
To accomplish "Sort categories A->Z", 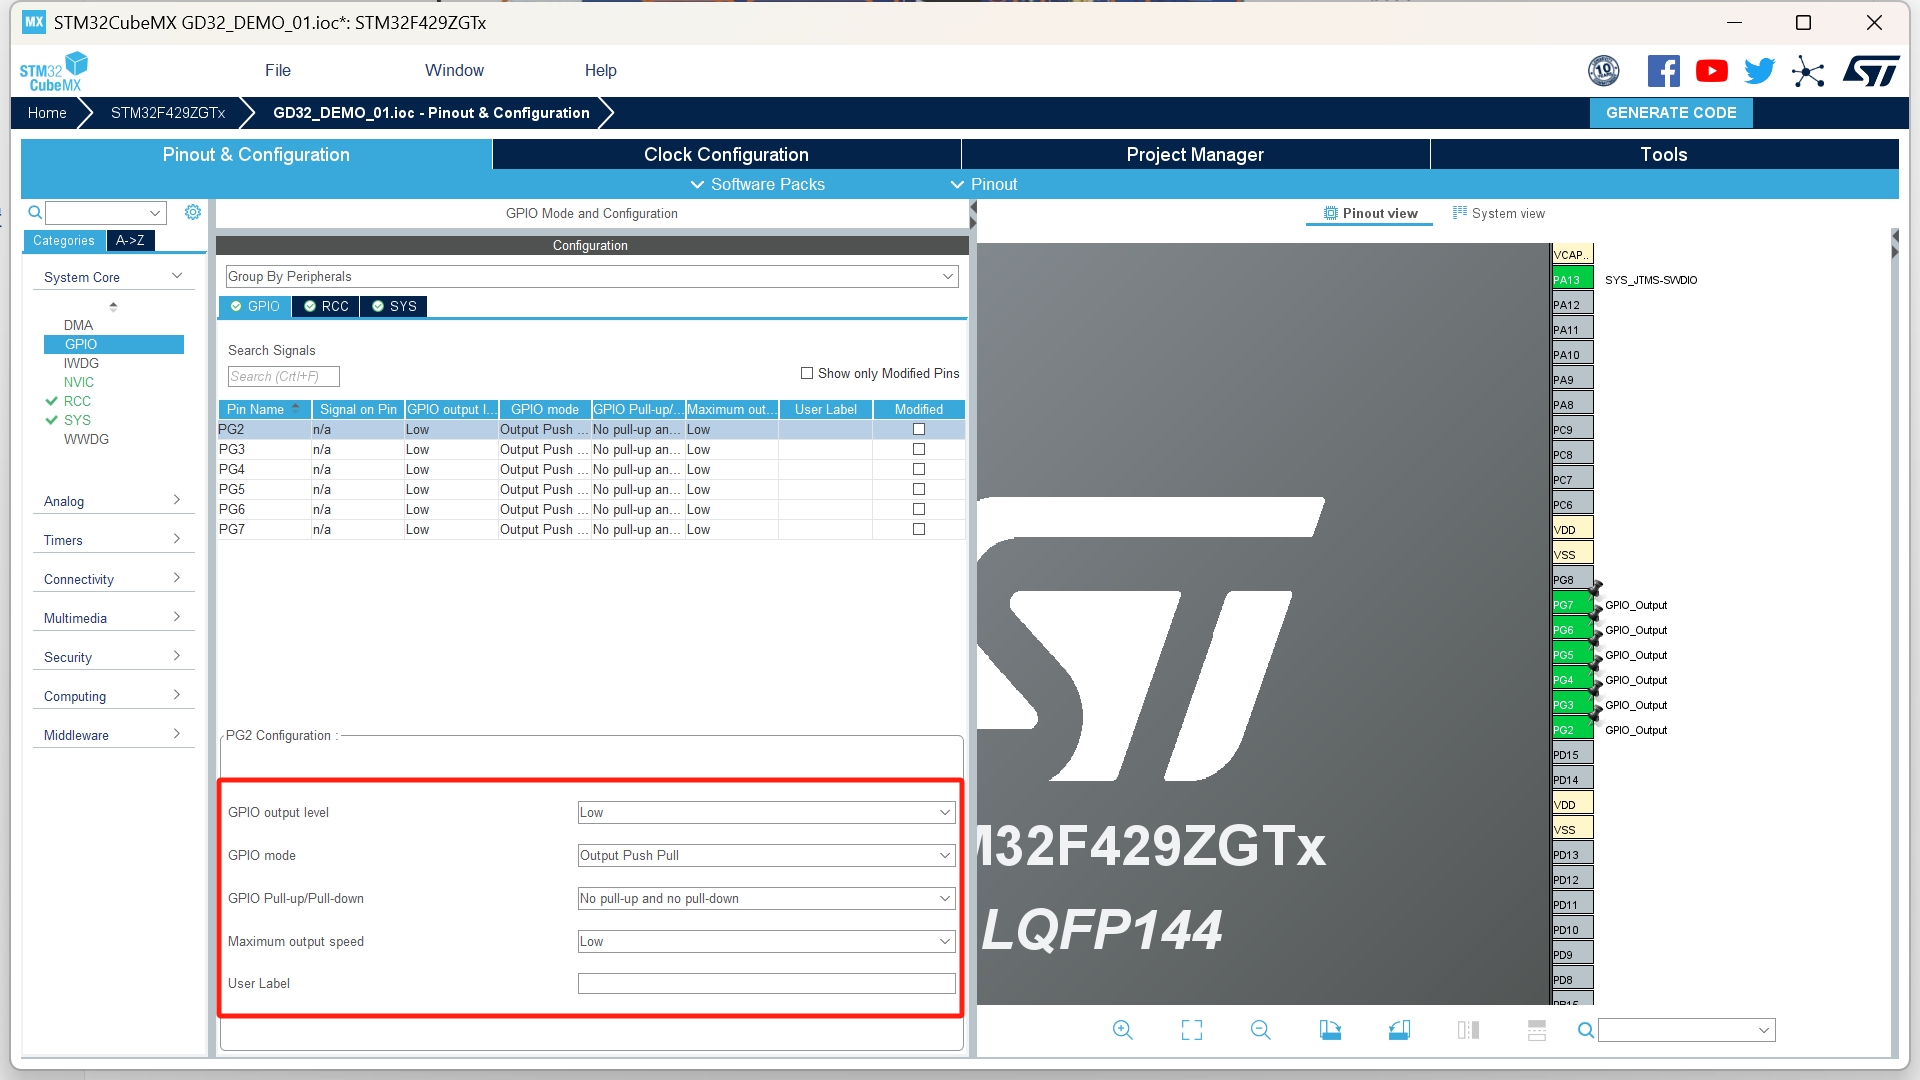I will 130,240.
